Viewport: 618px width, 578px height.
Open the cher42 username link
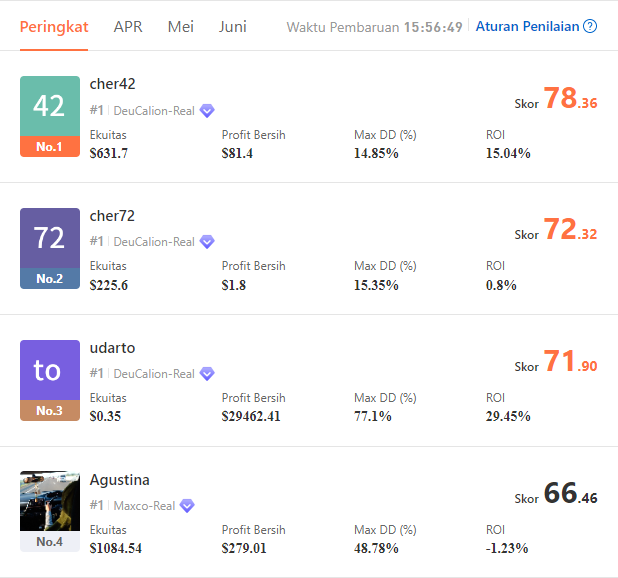click(x=112, y=84)
